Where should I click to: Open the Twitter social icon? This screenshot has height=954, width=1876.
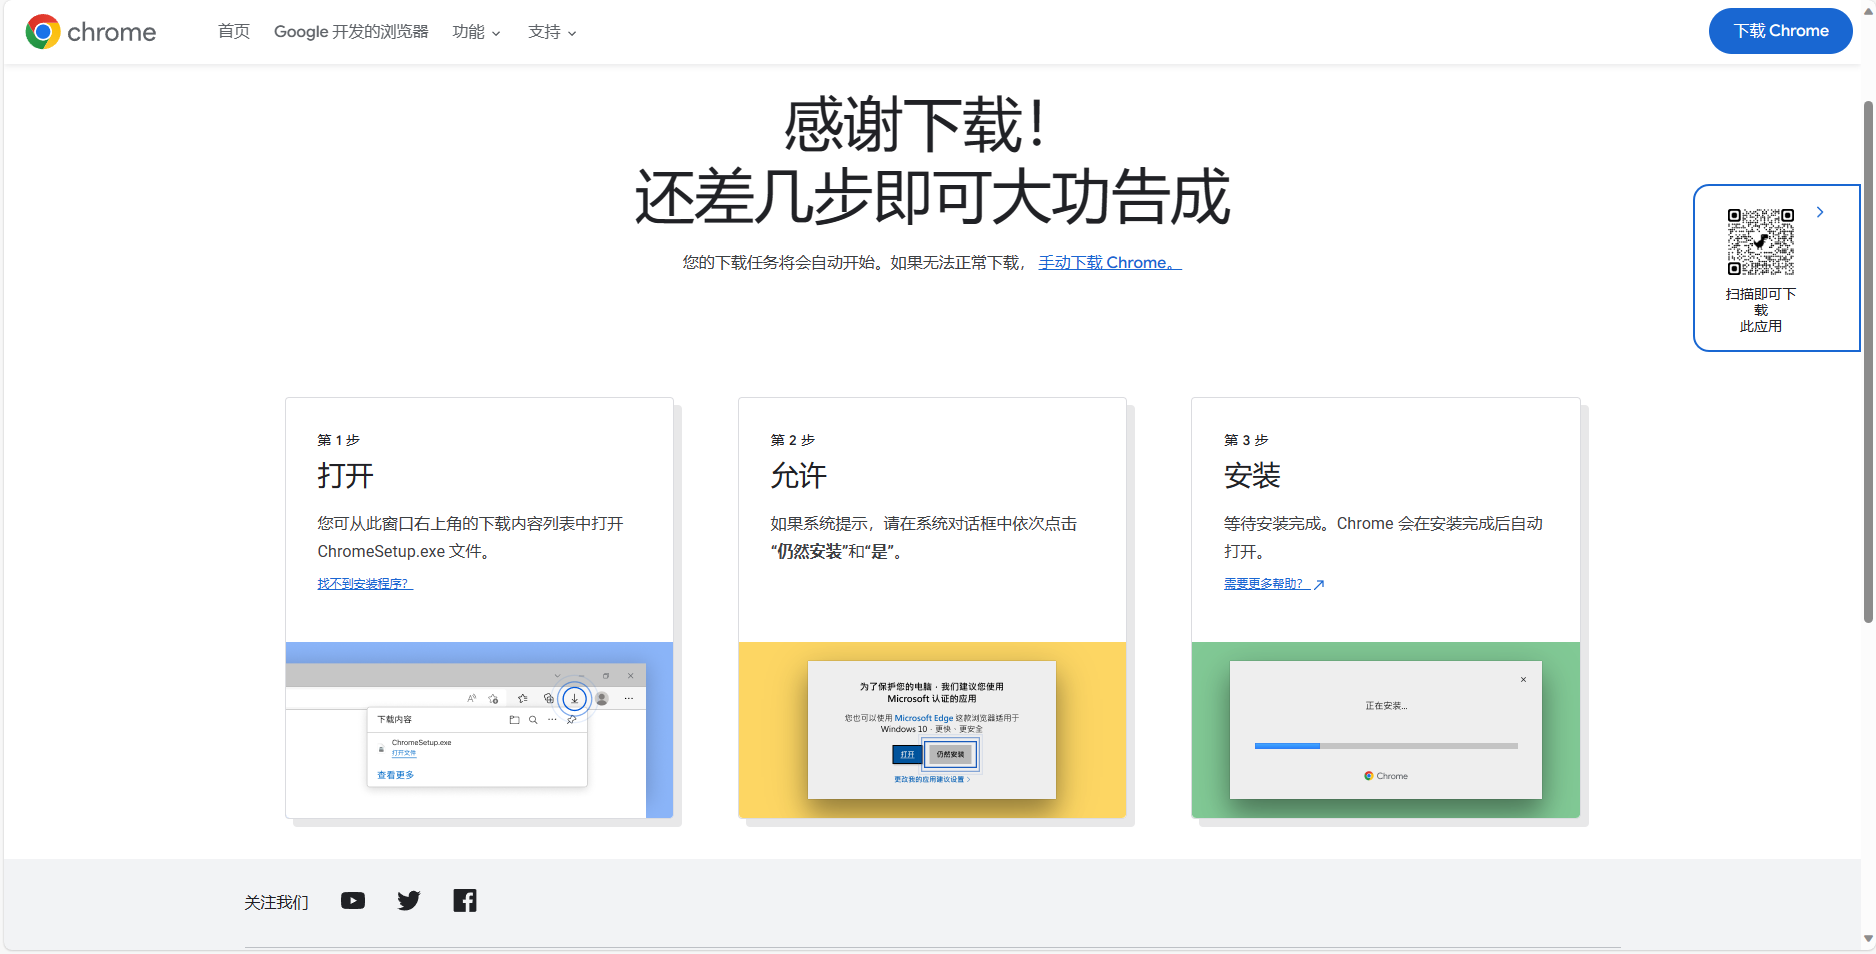pos(409,901)
